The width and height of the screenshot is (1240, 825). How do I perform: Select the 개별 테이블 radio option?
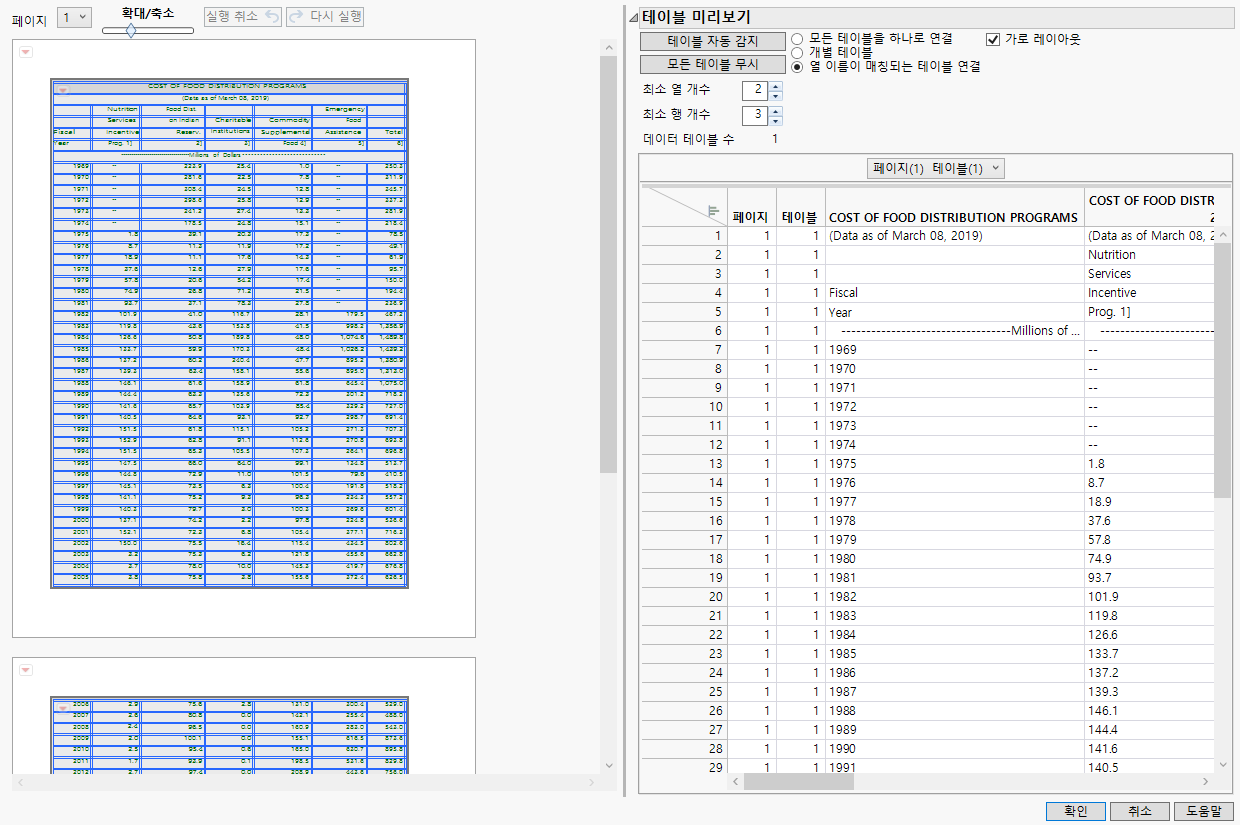pos(797,53)
